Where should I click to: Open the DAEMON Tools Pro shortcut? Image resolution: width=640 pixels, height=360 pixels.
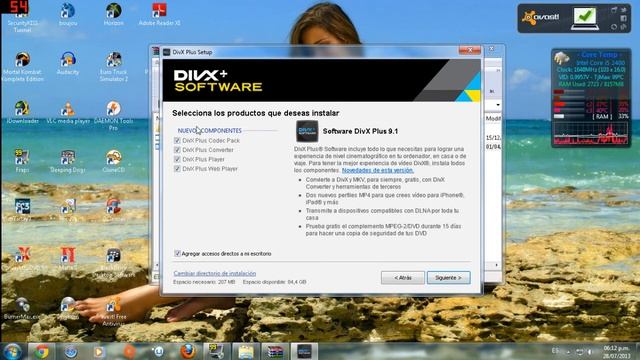113,116
